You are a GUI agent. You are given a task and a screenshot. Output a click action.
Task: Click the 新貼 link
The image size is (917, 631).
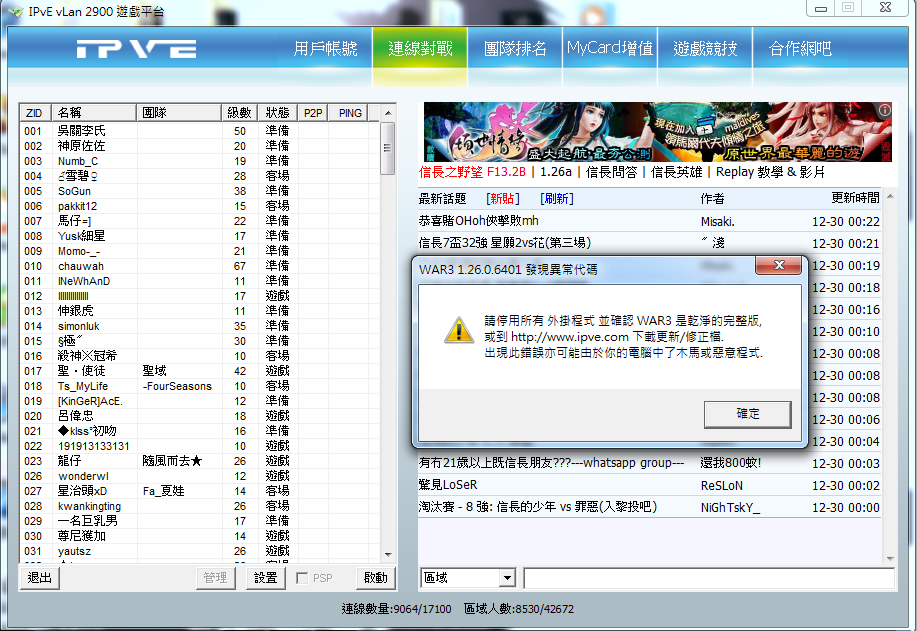[x=503, y=199]
